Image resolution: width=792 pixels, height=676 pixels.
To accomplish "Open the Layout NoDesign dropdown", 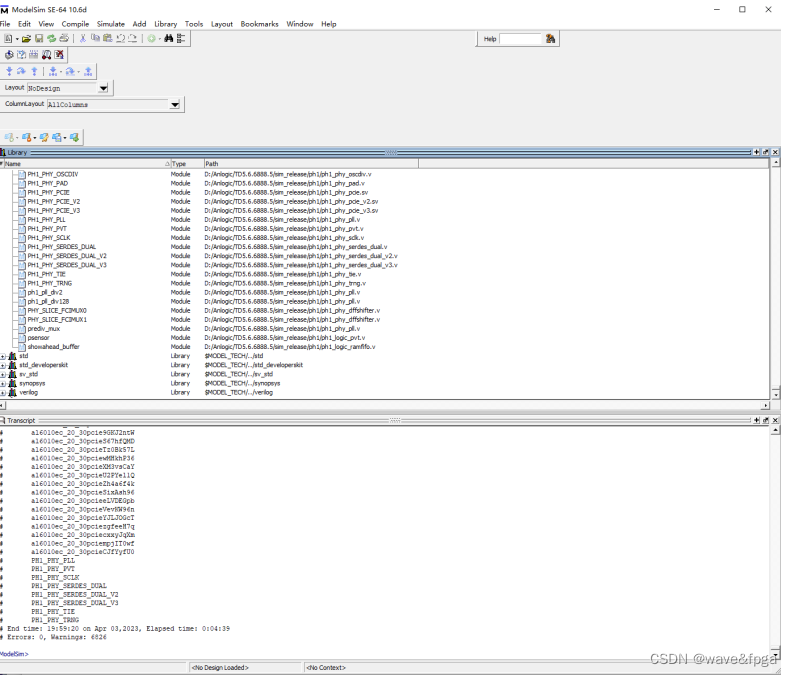I will (x=103, y=88).
